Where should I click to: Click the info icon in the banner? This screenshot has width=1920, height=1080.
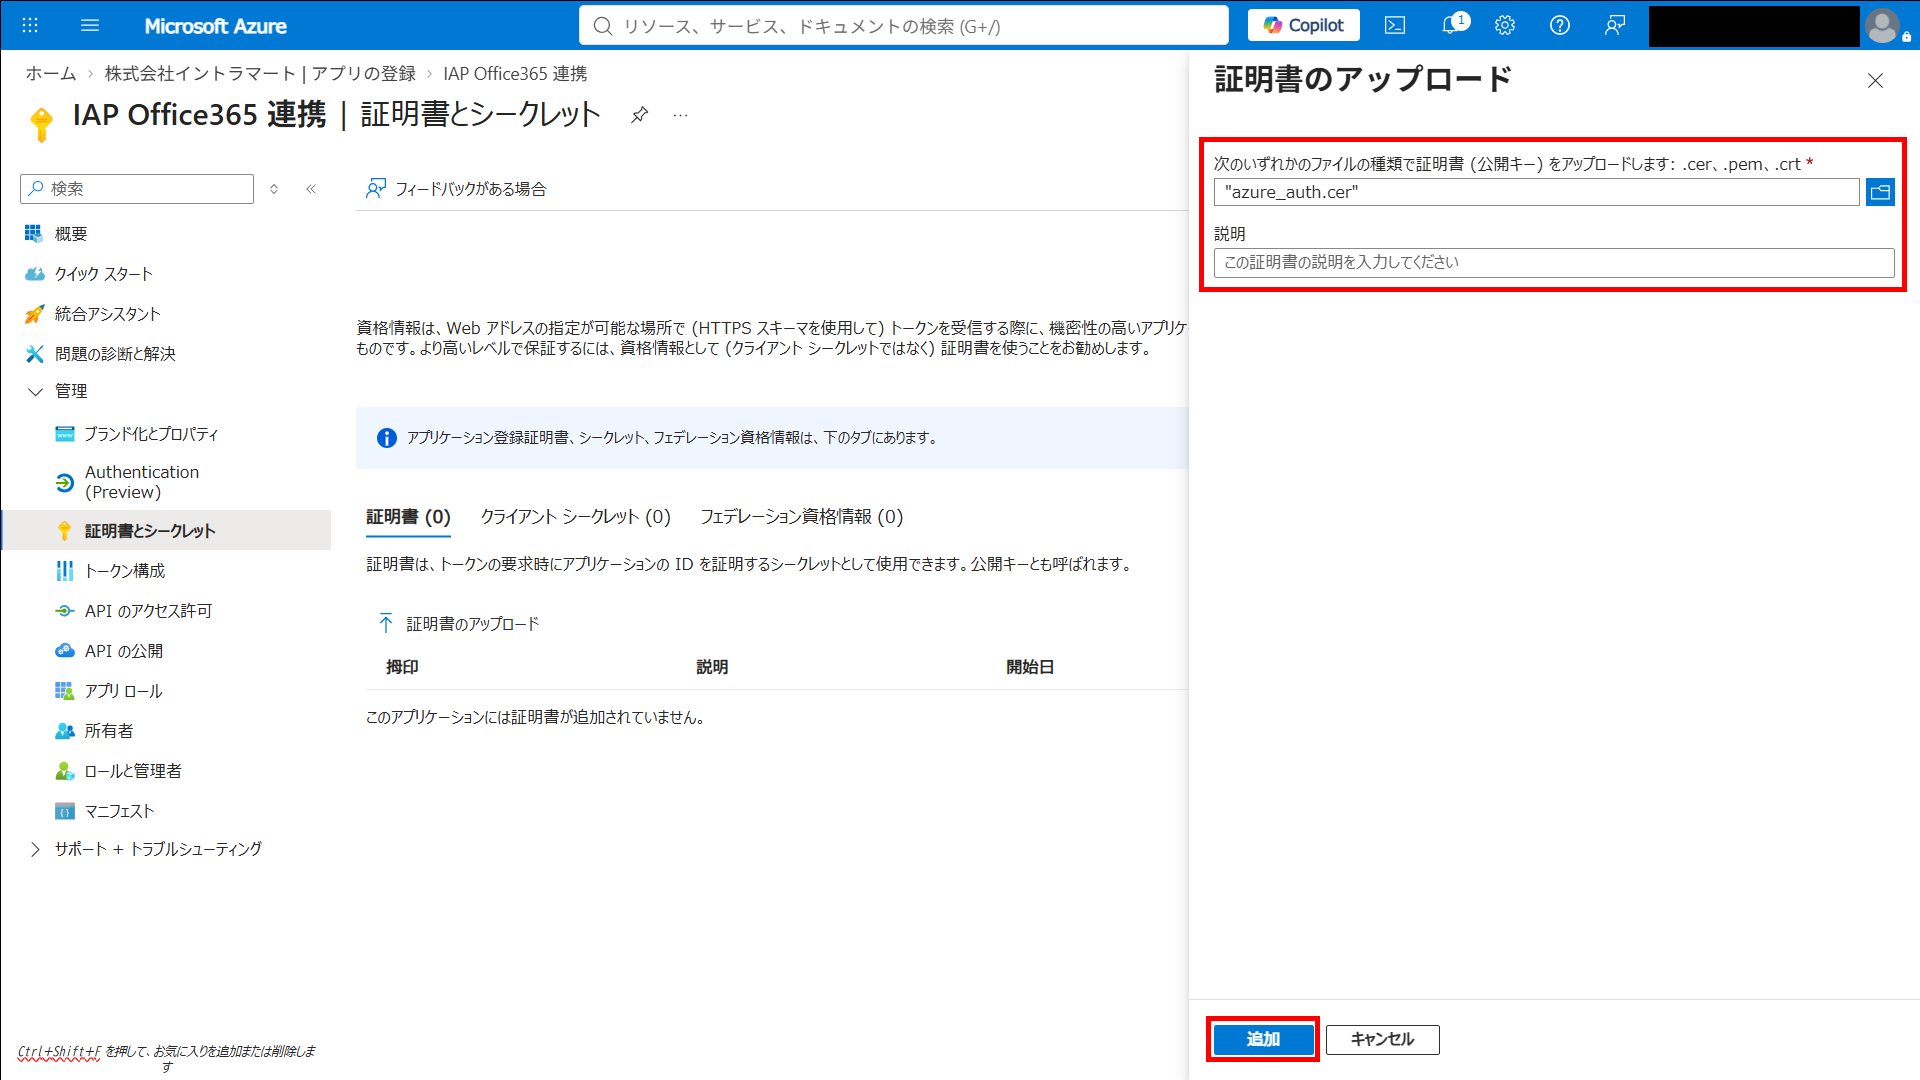click(x=386, y=438)
